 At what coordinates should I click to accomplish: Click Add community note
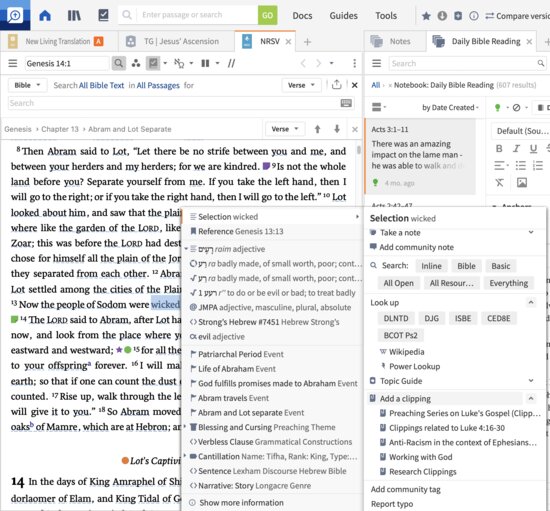point(416,247)
